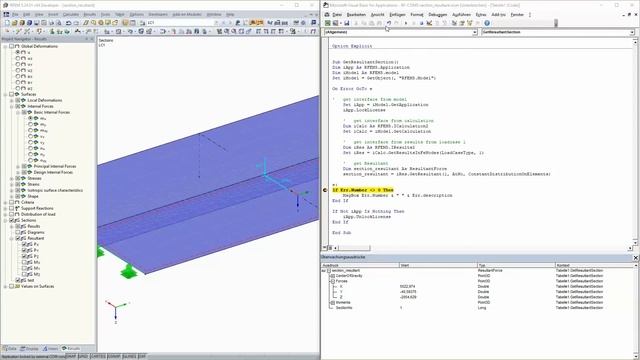Click section_resultant row in watch window

pos(478,271)
